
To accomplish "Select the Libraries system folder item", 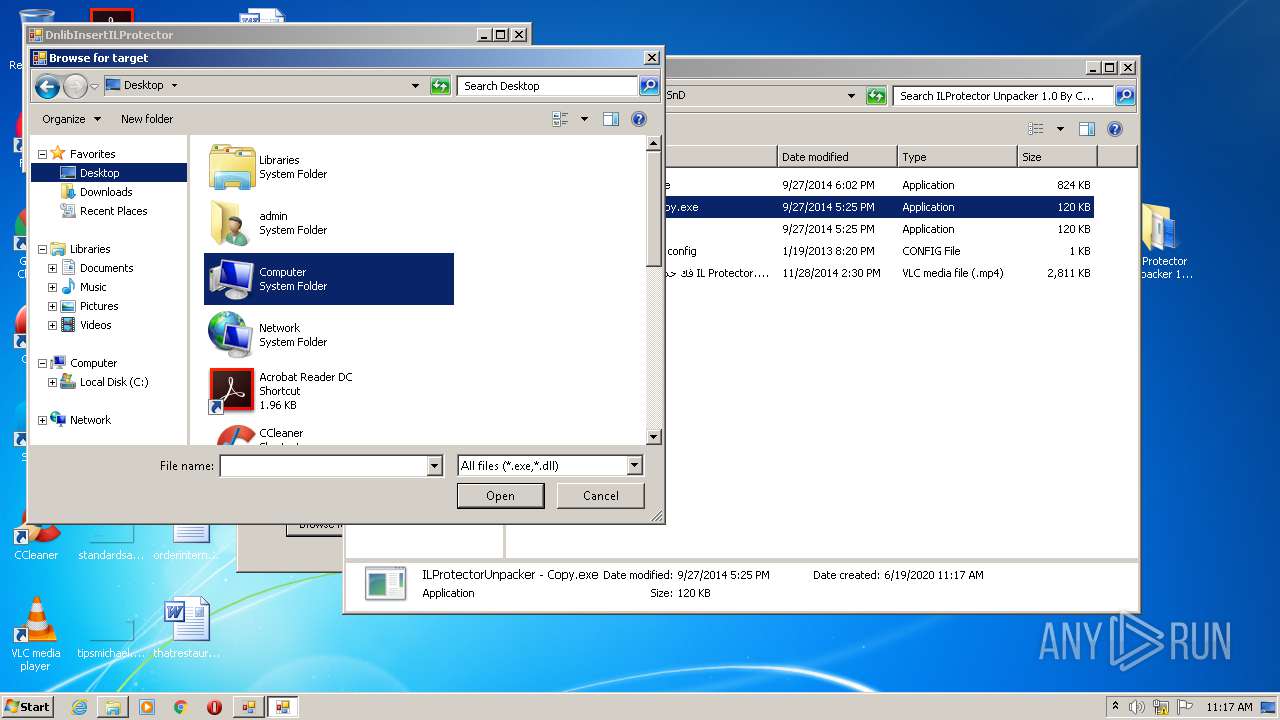I will coord(328,167).
